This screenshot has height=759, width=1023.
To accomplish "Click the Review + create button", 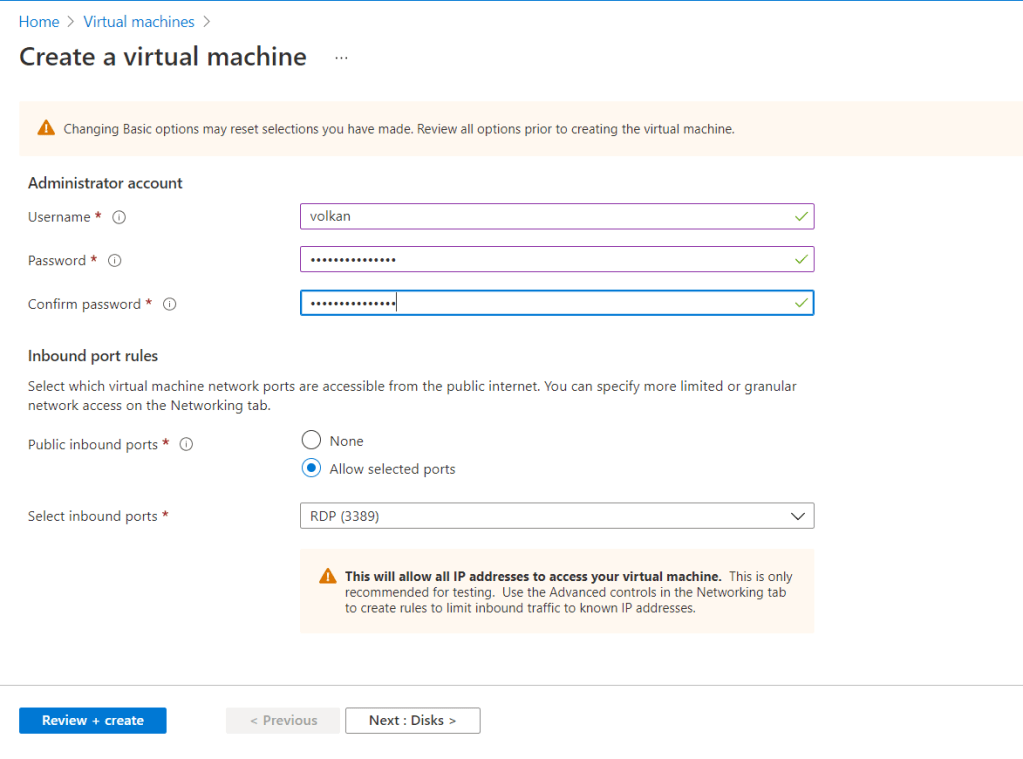I will [x=93, y=720].
